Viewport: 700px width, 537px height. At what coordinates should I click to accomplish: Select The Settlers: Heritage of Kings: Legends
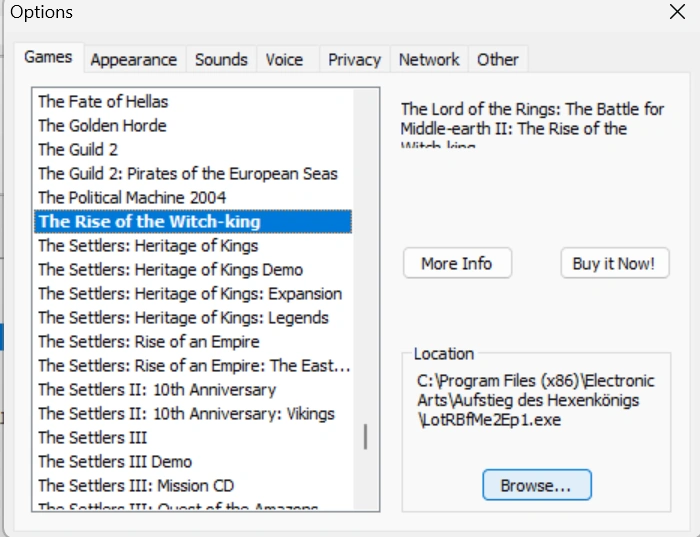click(x=183, y=317)
